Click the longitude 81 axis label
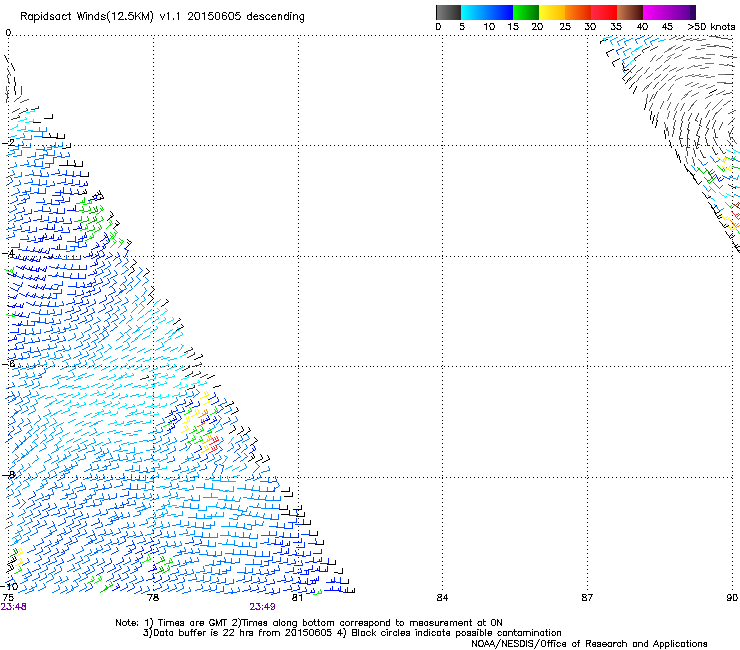This screenshot has height=650, width=740. point(297,598)
